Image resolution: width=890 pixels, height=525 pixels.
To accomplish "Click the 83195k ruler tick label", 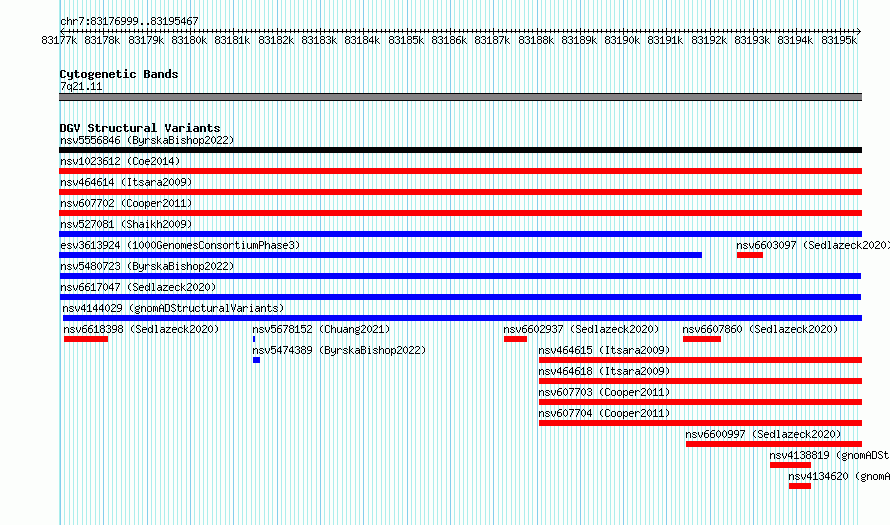I will (x=839, y=40).
